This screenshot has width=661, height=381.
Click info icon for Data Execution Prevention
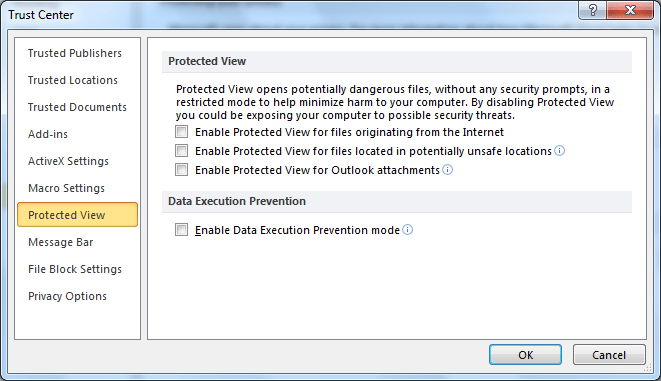407,230
